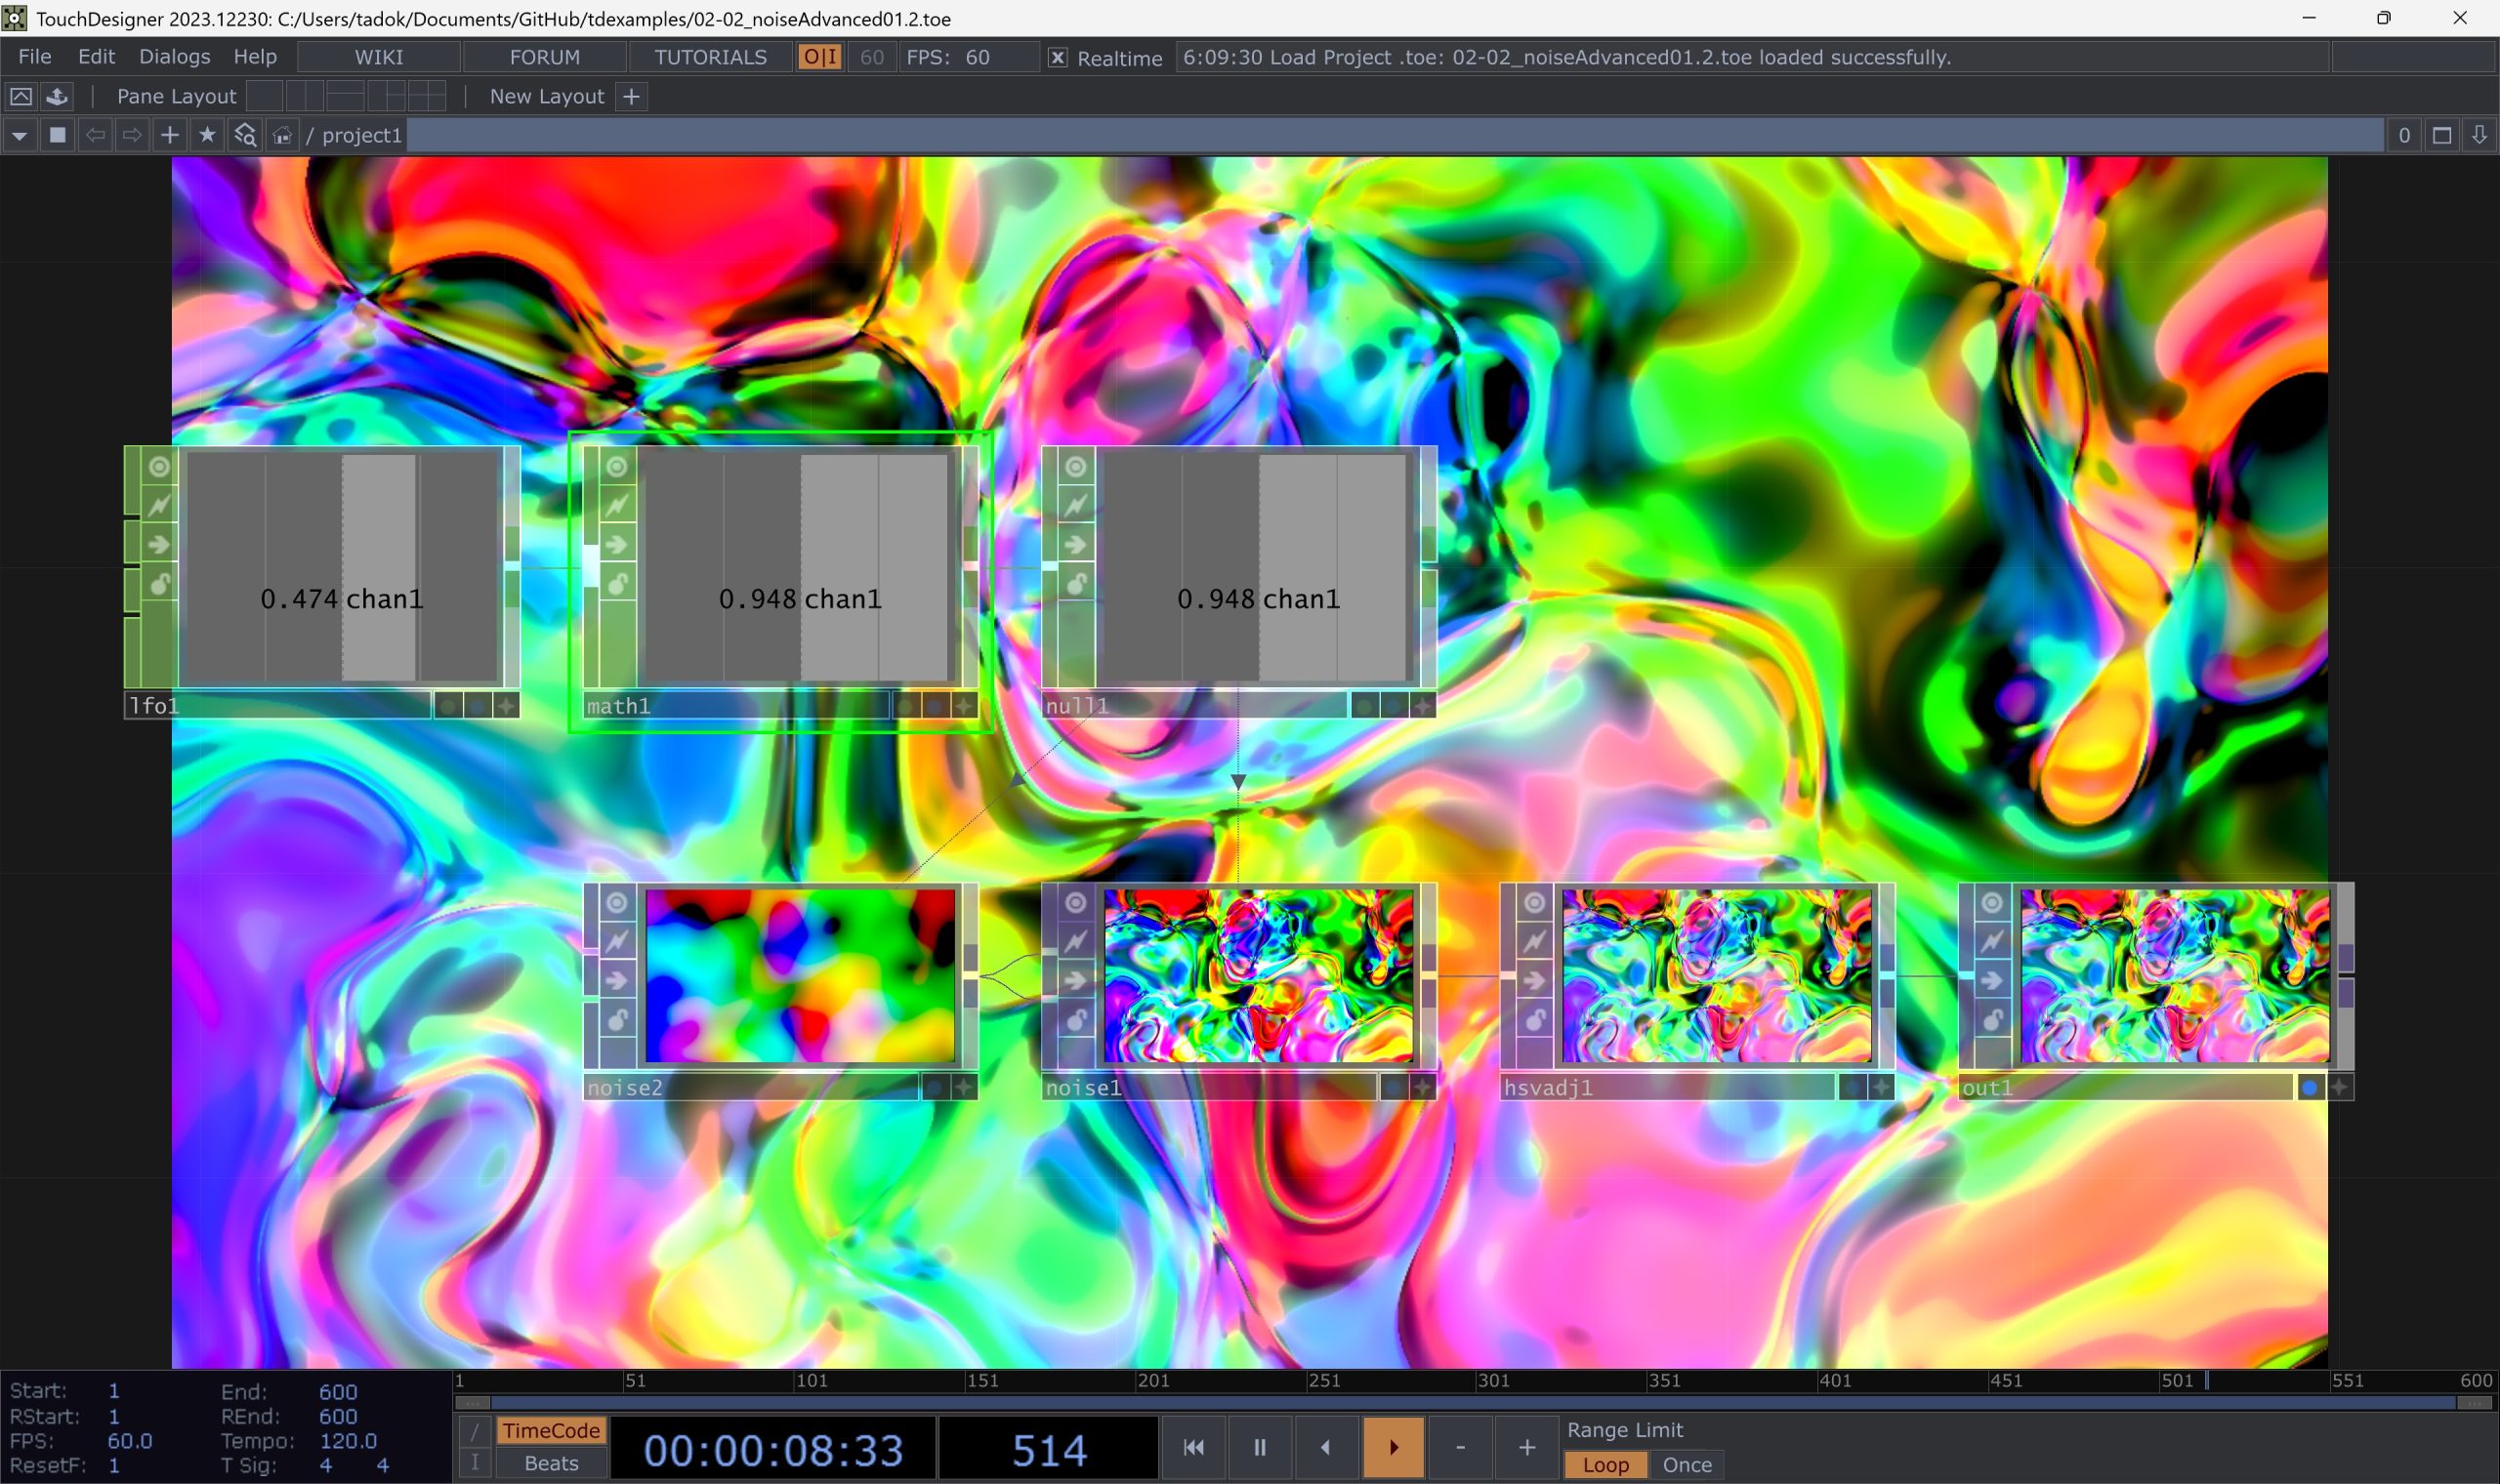Maximize pane using the square icon
The width and height of the screenshot is (2500, 1484).
point(2441,135)
